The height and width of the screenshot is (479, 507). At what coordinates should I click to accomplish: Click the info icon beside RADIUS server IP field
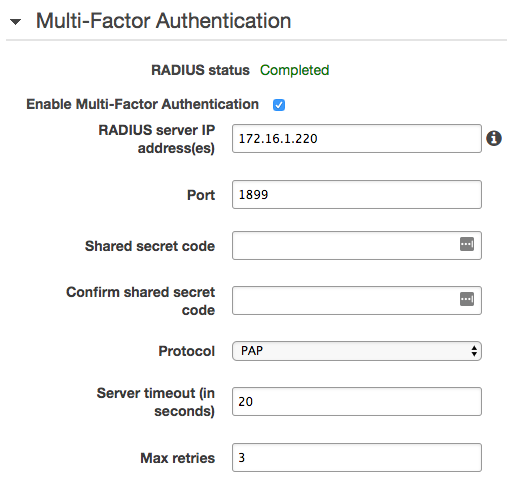494,138
